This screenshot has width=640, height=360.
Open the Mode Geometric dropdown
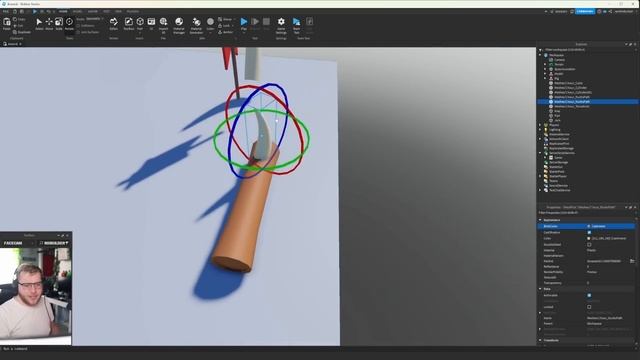(x=94, y=19)
